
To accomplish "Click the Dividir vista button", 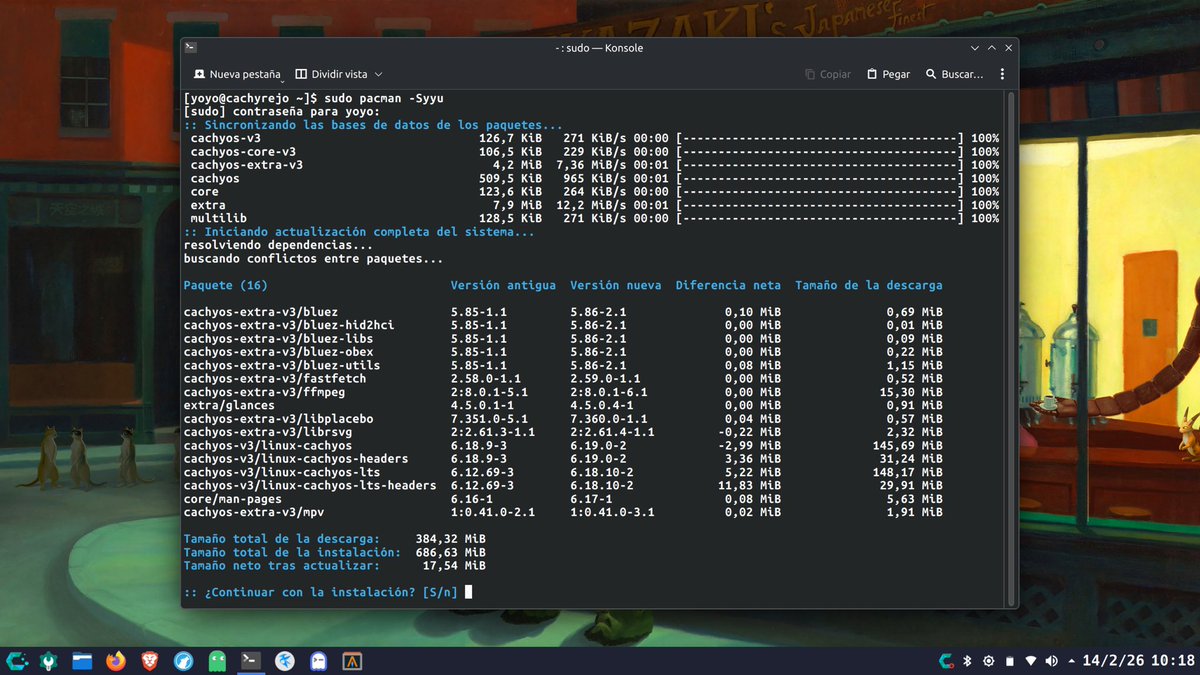I will point(331,74).
